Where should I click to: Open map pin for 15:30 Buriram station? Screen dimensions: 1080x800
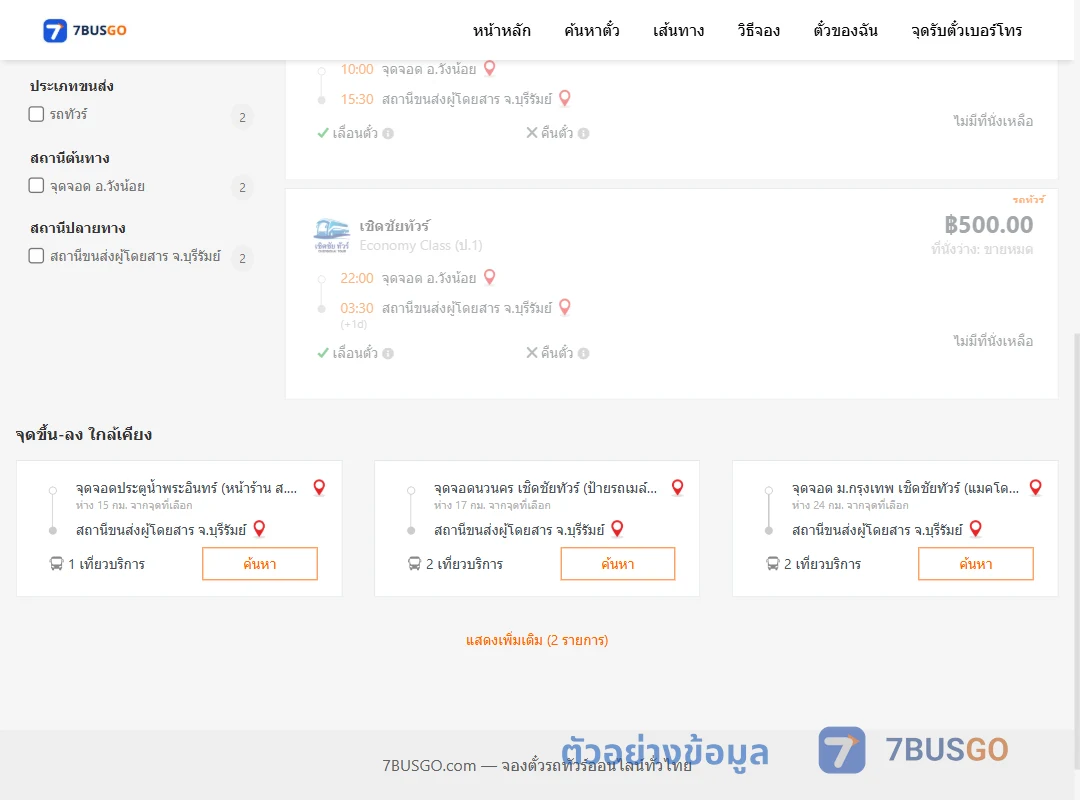565,99
